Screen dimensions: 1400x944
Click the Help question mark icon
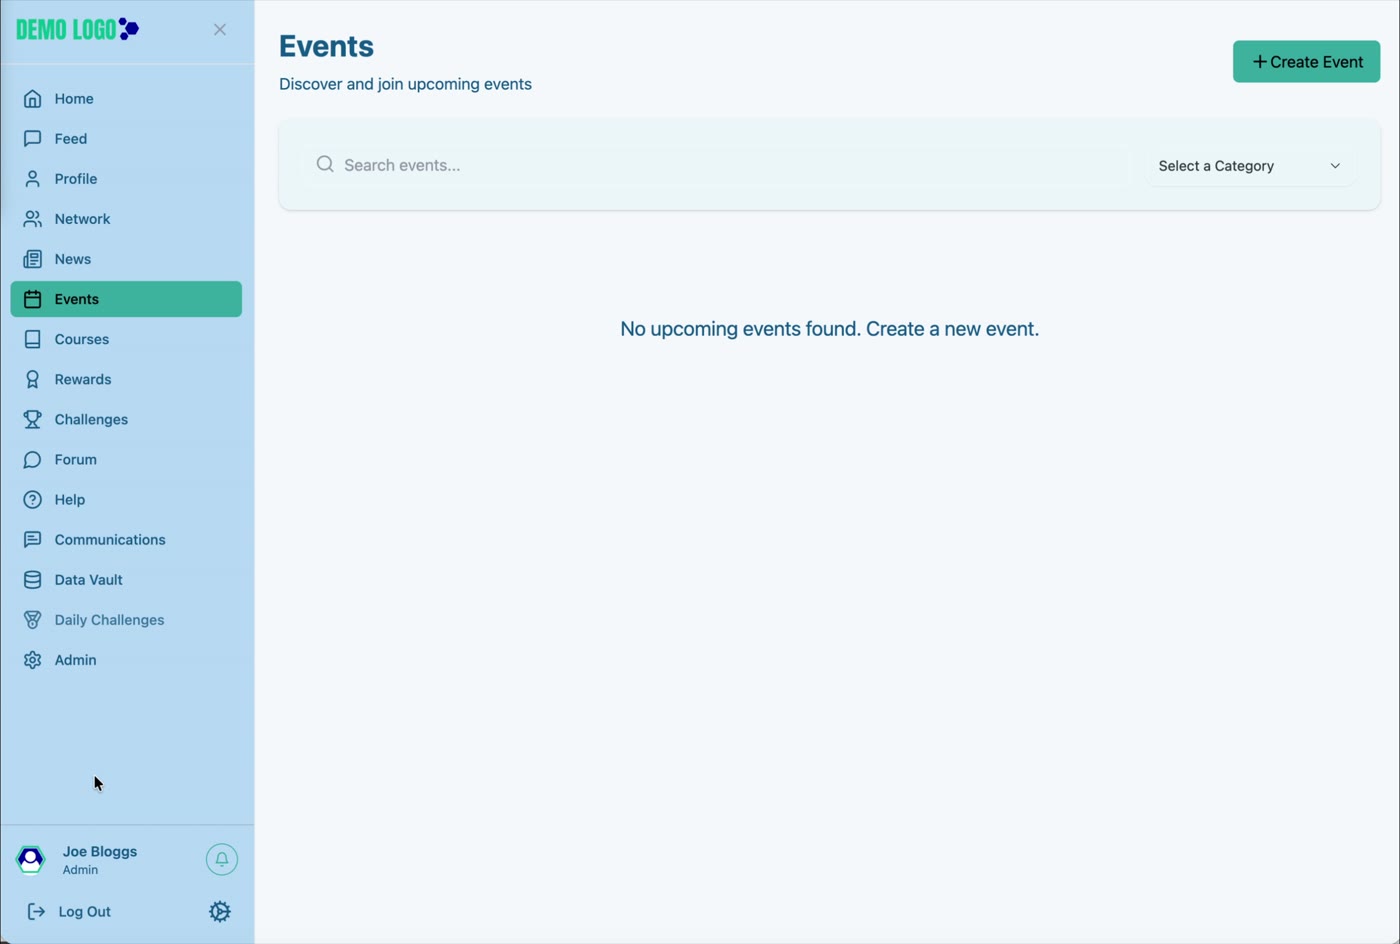(33, 499)
